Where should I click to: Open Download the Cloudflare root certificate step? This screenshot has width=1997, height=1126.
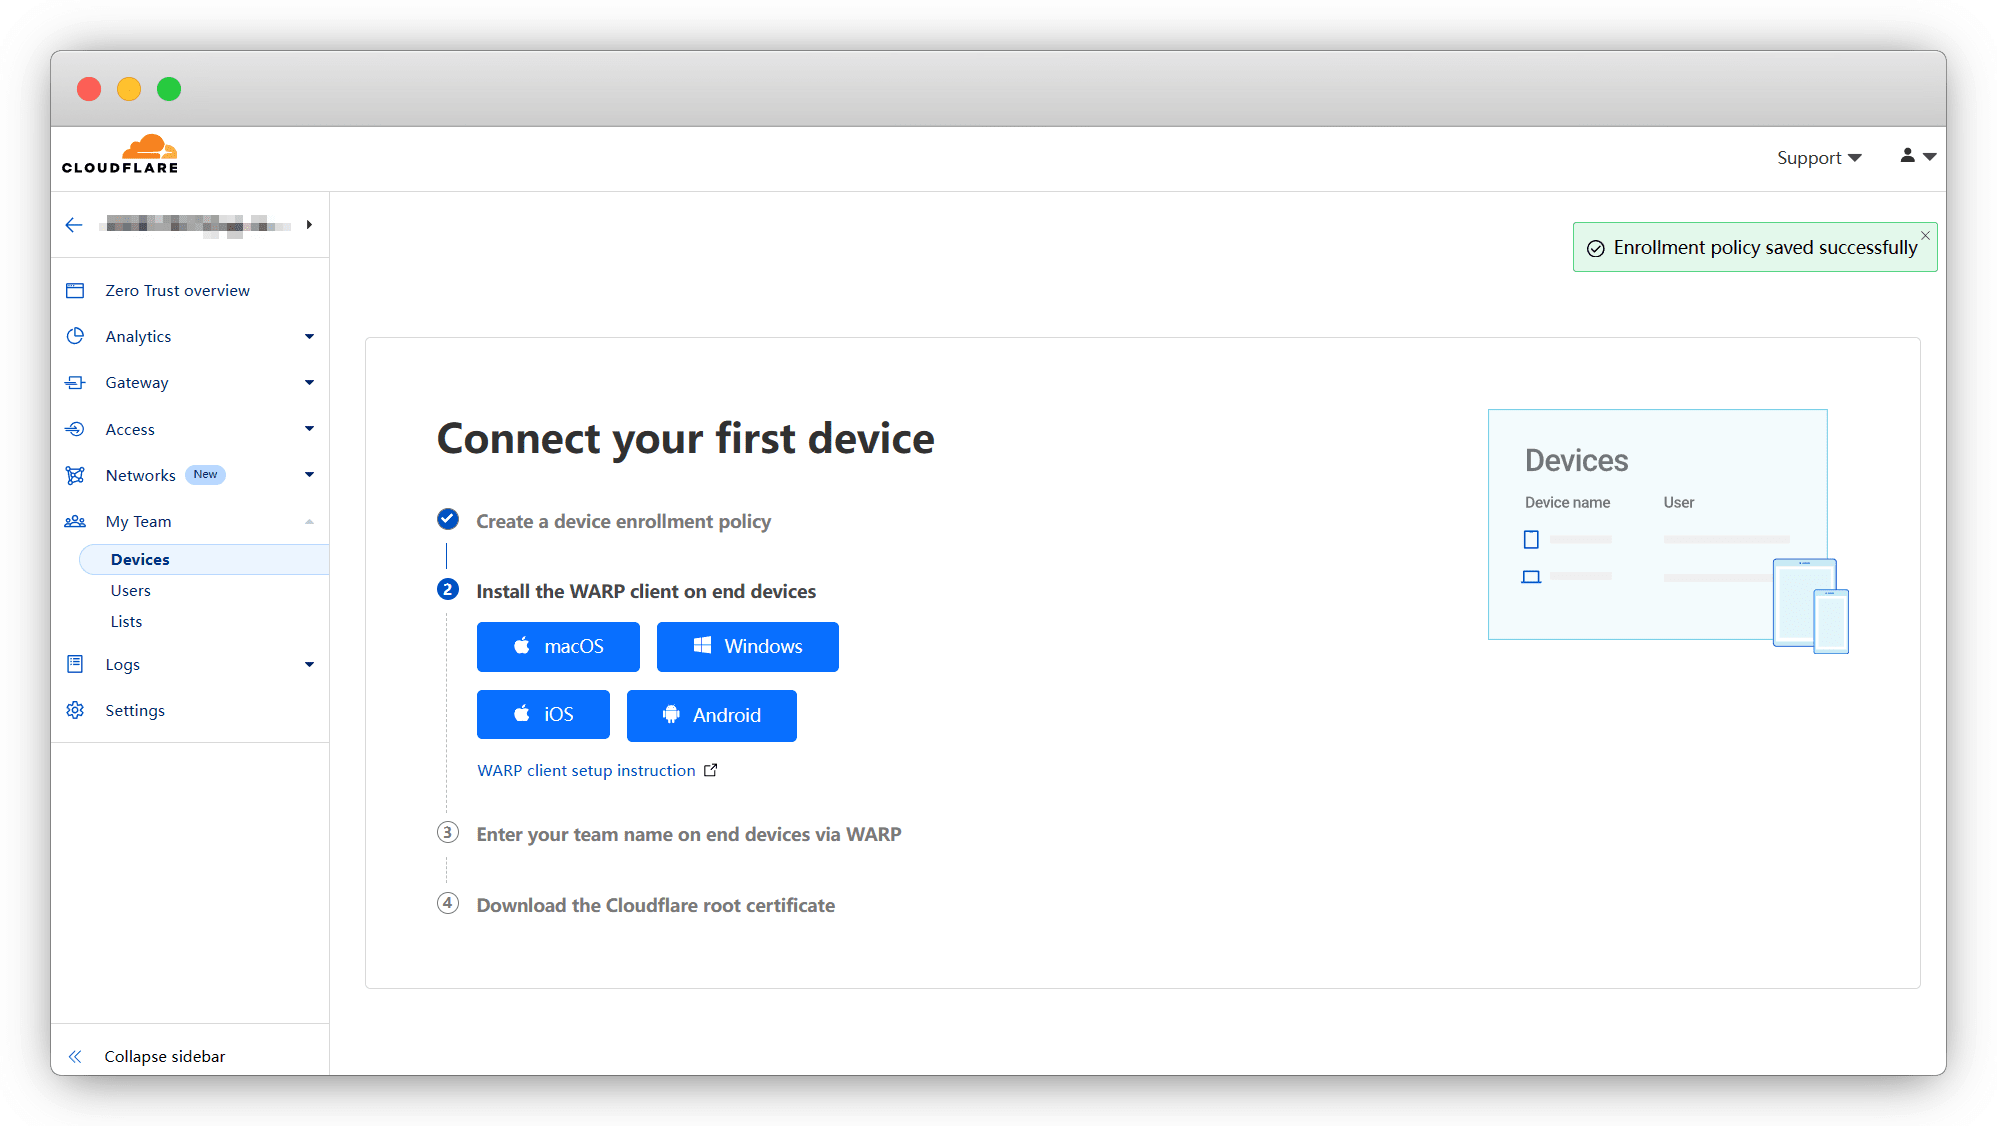(655, 905)
